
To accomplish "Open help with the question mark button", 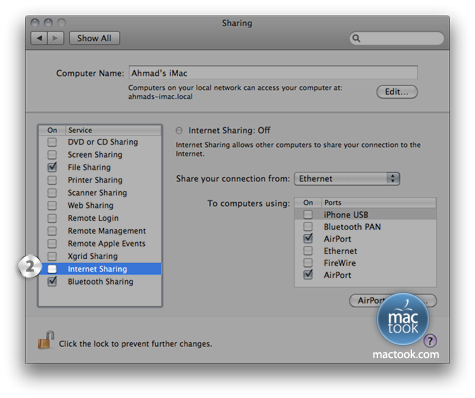I will tap(430, 341).
